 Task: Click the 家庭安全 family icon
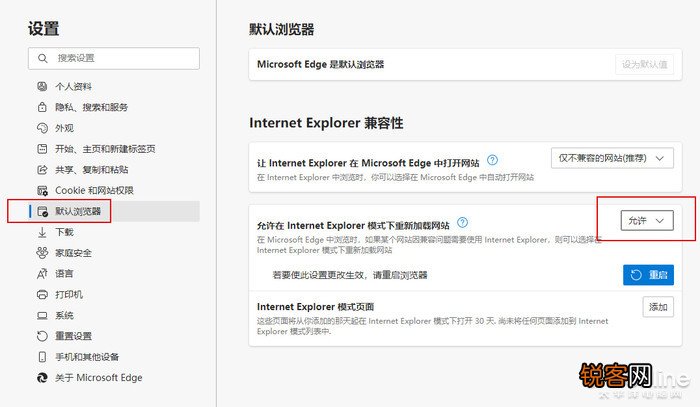[42, 253]
